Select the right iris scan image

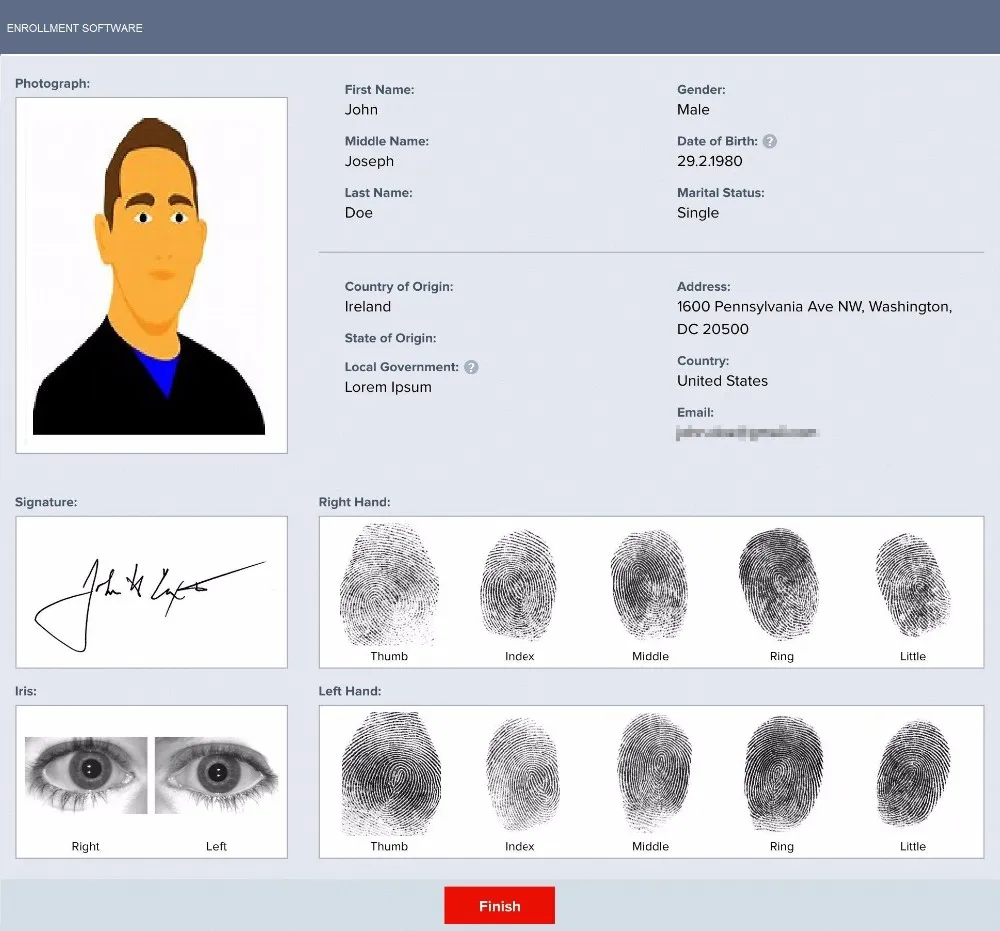(85, 775)
